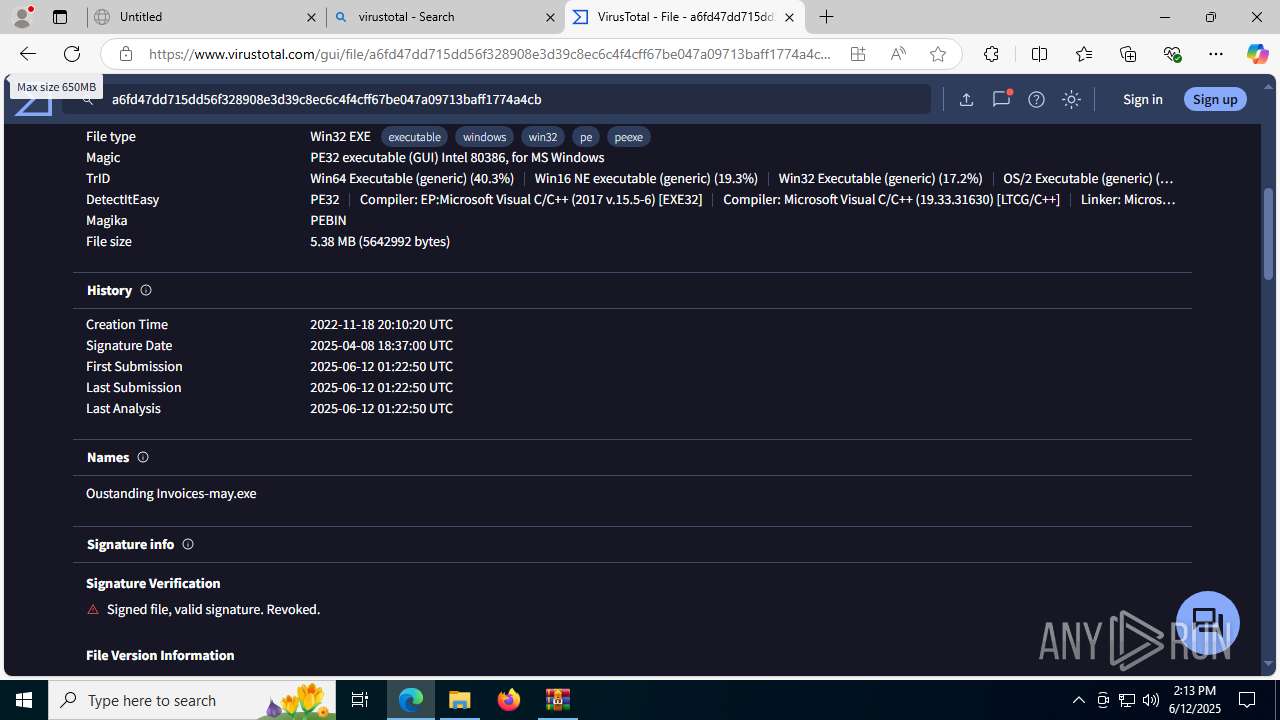Toggle the light/dark theme icon
This screenshot has height=720, width=1280.
tap(1071, 99)
